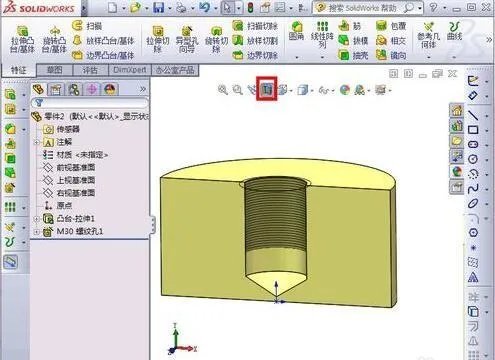Click the 旋转切除 revolved cut tool

(x=216, y=40)
